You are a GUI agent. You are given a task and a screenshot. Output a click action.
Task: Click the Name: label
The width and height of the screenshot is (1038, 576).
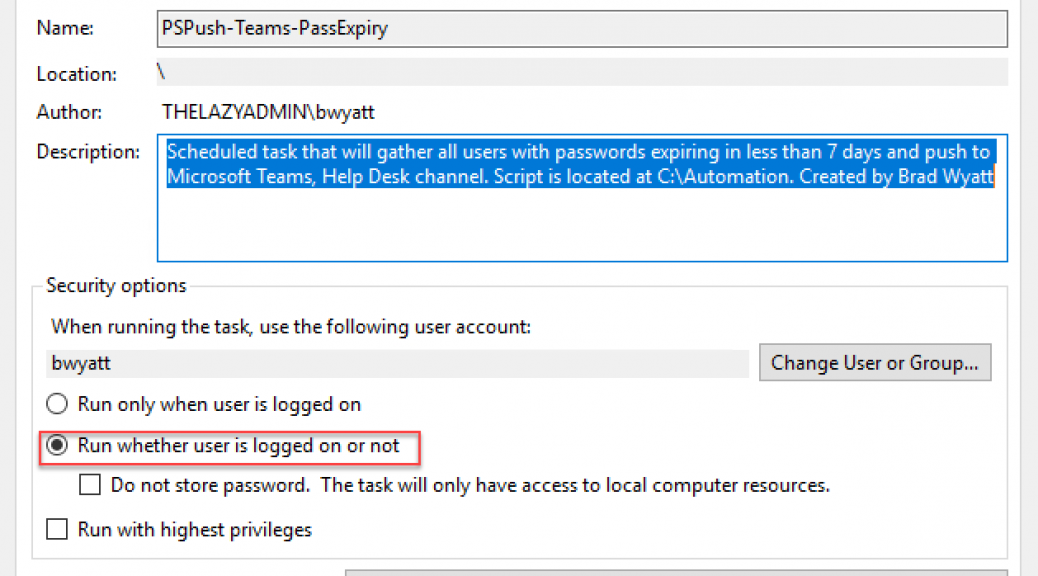65,28
